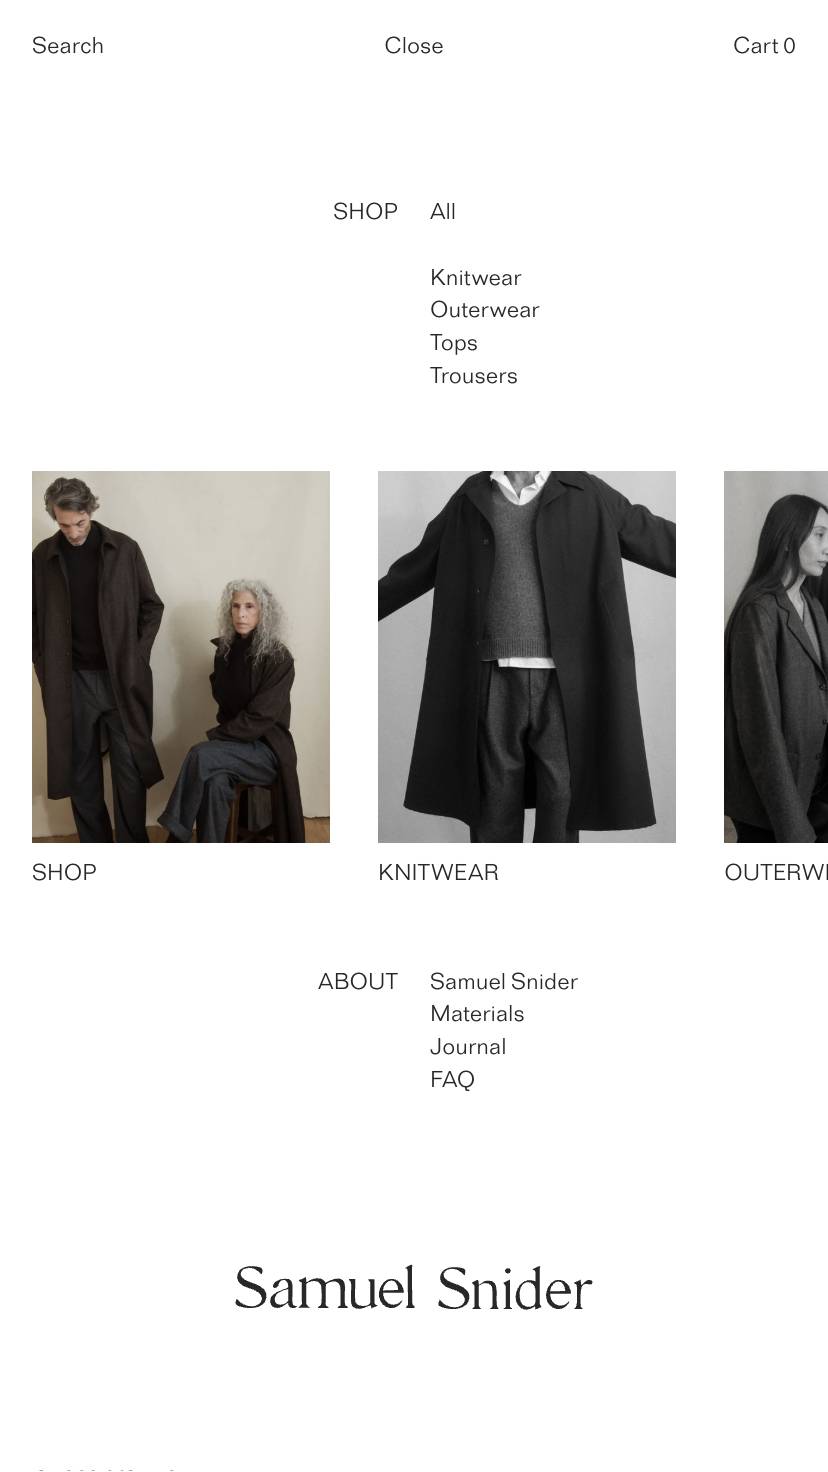Open the Samuel Snider about link

(504, 982)
